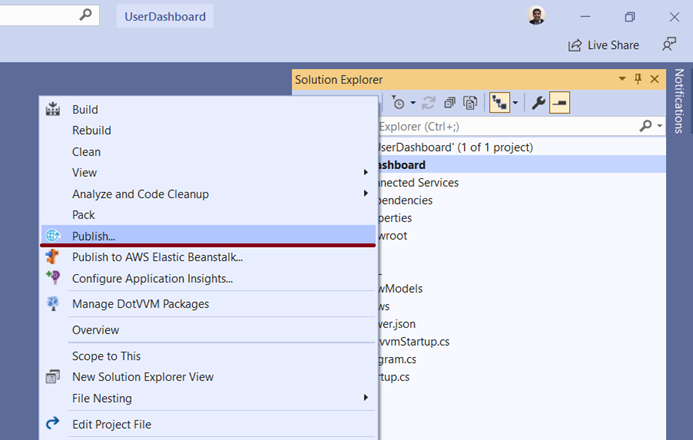693x440 pixels.
Task: Choose New Solution Explorer View
Action: (208, 377)
